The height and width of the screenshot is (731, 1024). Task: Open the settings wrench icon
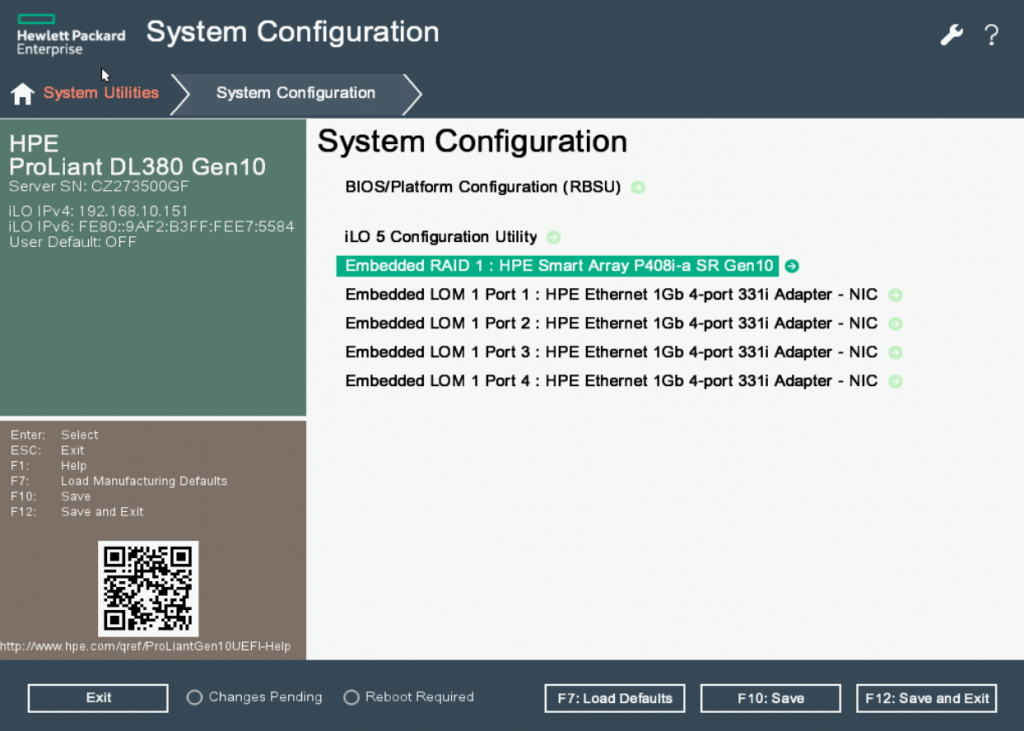coord(951,33)
